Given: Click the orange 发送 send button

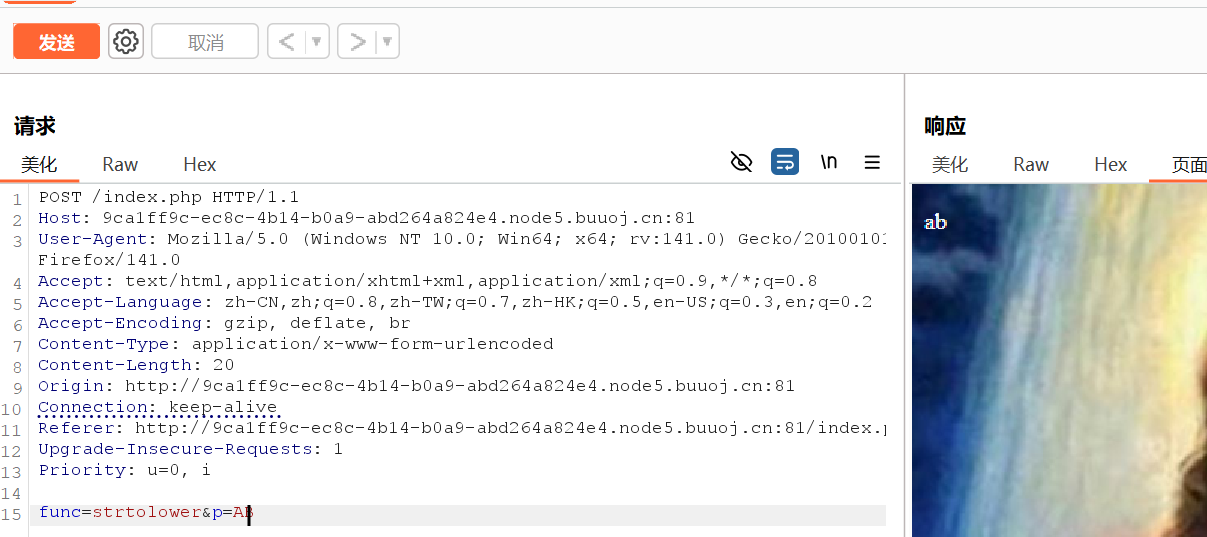Looking at the screenshot, I should pyautogui.click(x=56, y=41).
